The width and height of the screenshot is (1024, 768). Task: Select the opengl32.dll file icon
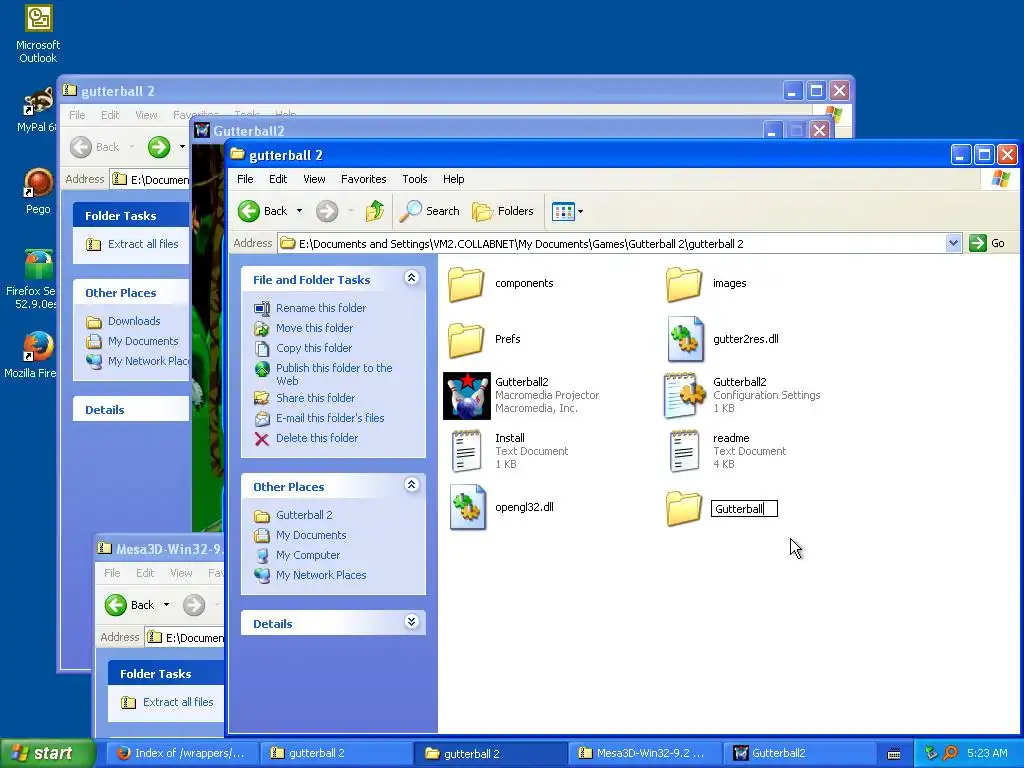(x=467, y=507)
